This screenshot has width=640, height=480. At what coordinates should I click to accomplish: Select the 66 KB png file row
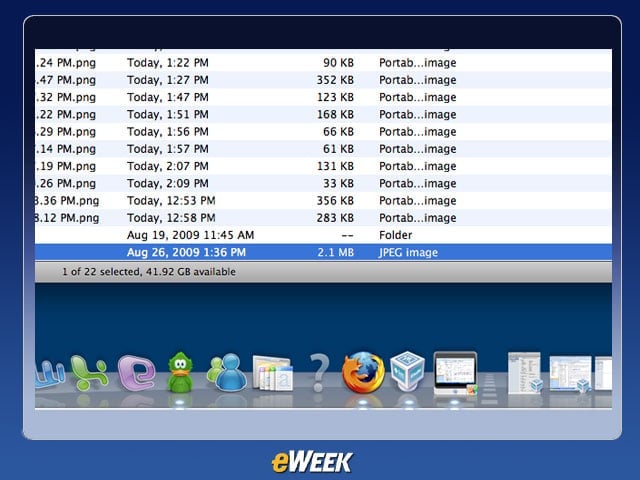click(x=323, y=132)
